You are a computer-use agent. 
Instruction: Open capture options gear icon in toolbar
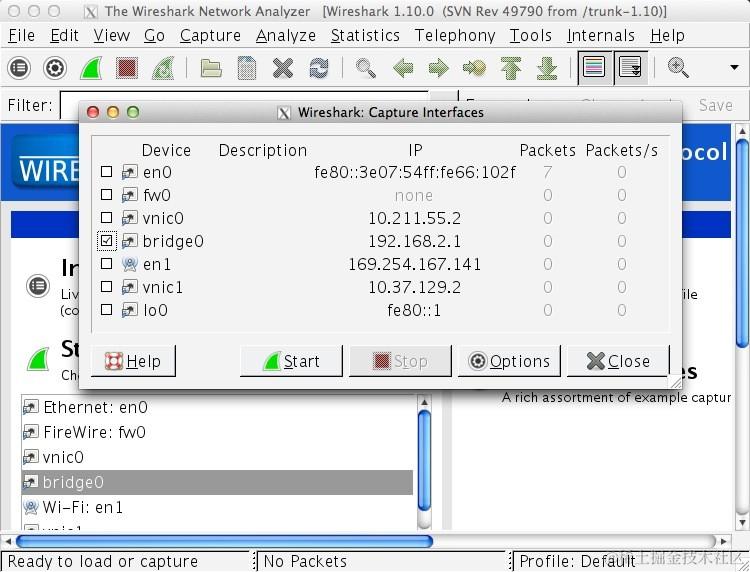(55, 68)
